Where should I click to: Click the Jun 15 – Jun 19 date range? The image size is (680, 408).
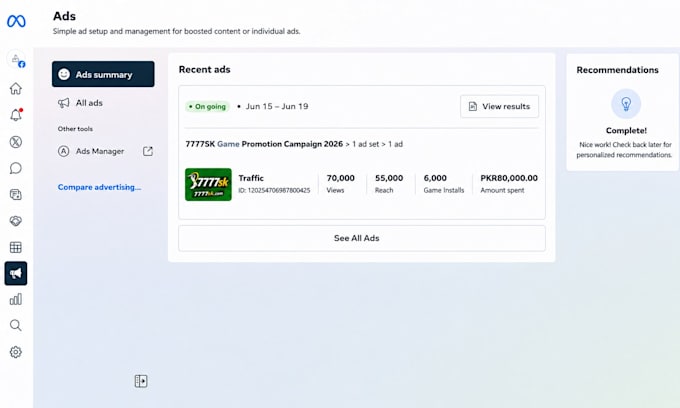click(x=277, y=106)
